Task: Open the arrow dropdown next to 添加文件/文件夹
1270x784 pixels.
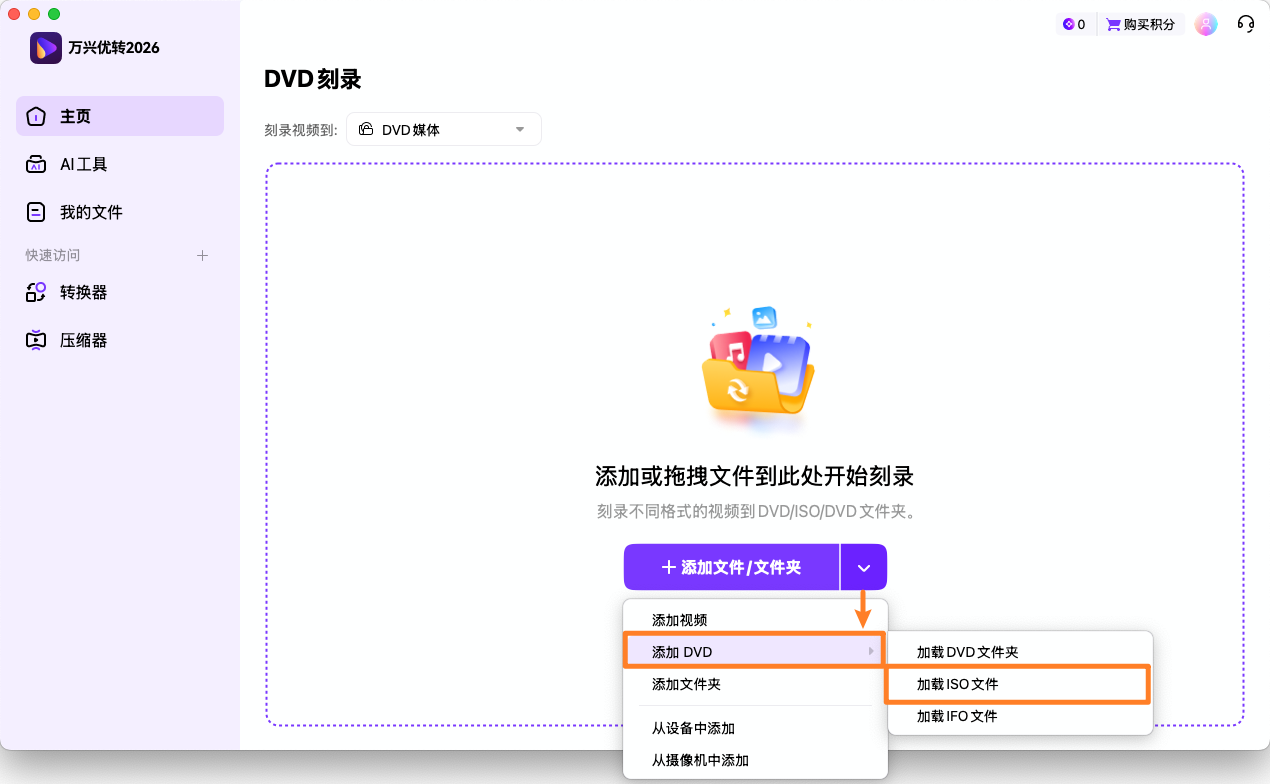Action: 863,566
